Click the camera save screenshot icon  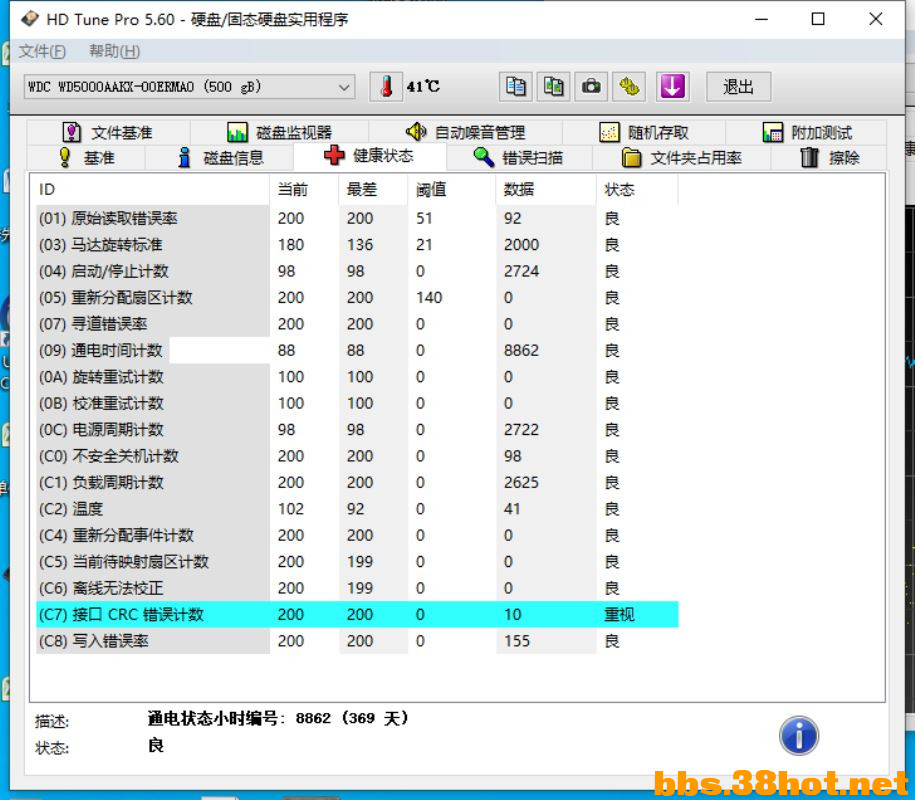pyautogui.click(x=591, y=87)
